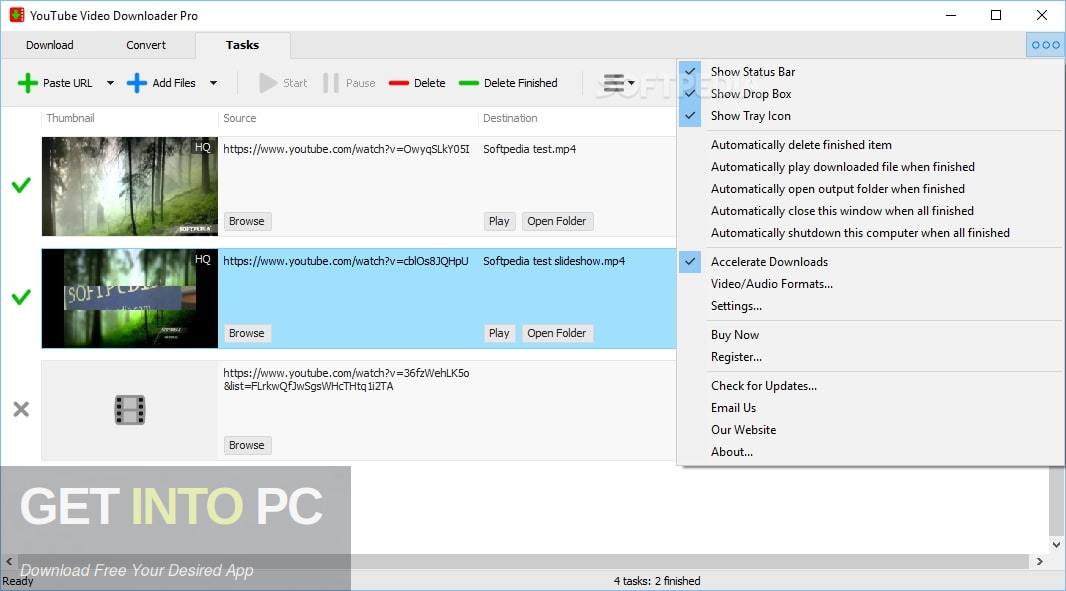The image size is (1066, 591).
Task: Choose Buy Now from menu
Action: click(x=870, y=335)
